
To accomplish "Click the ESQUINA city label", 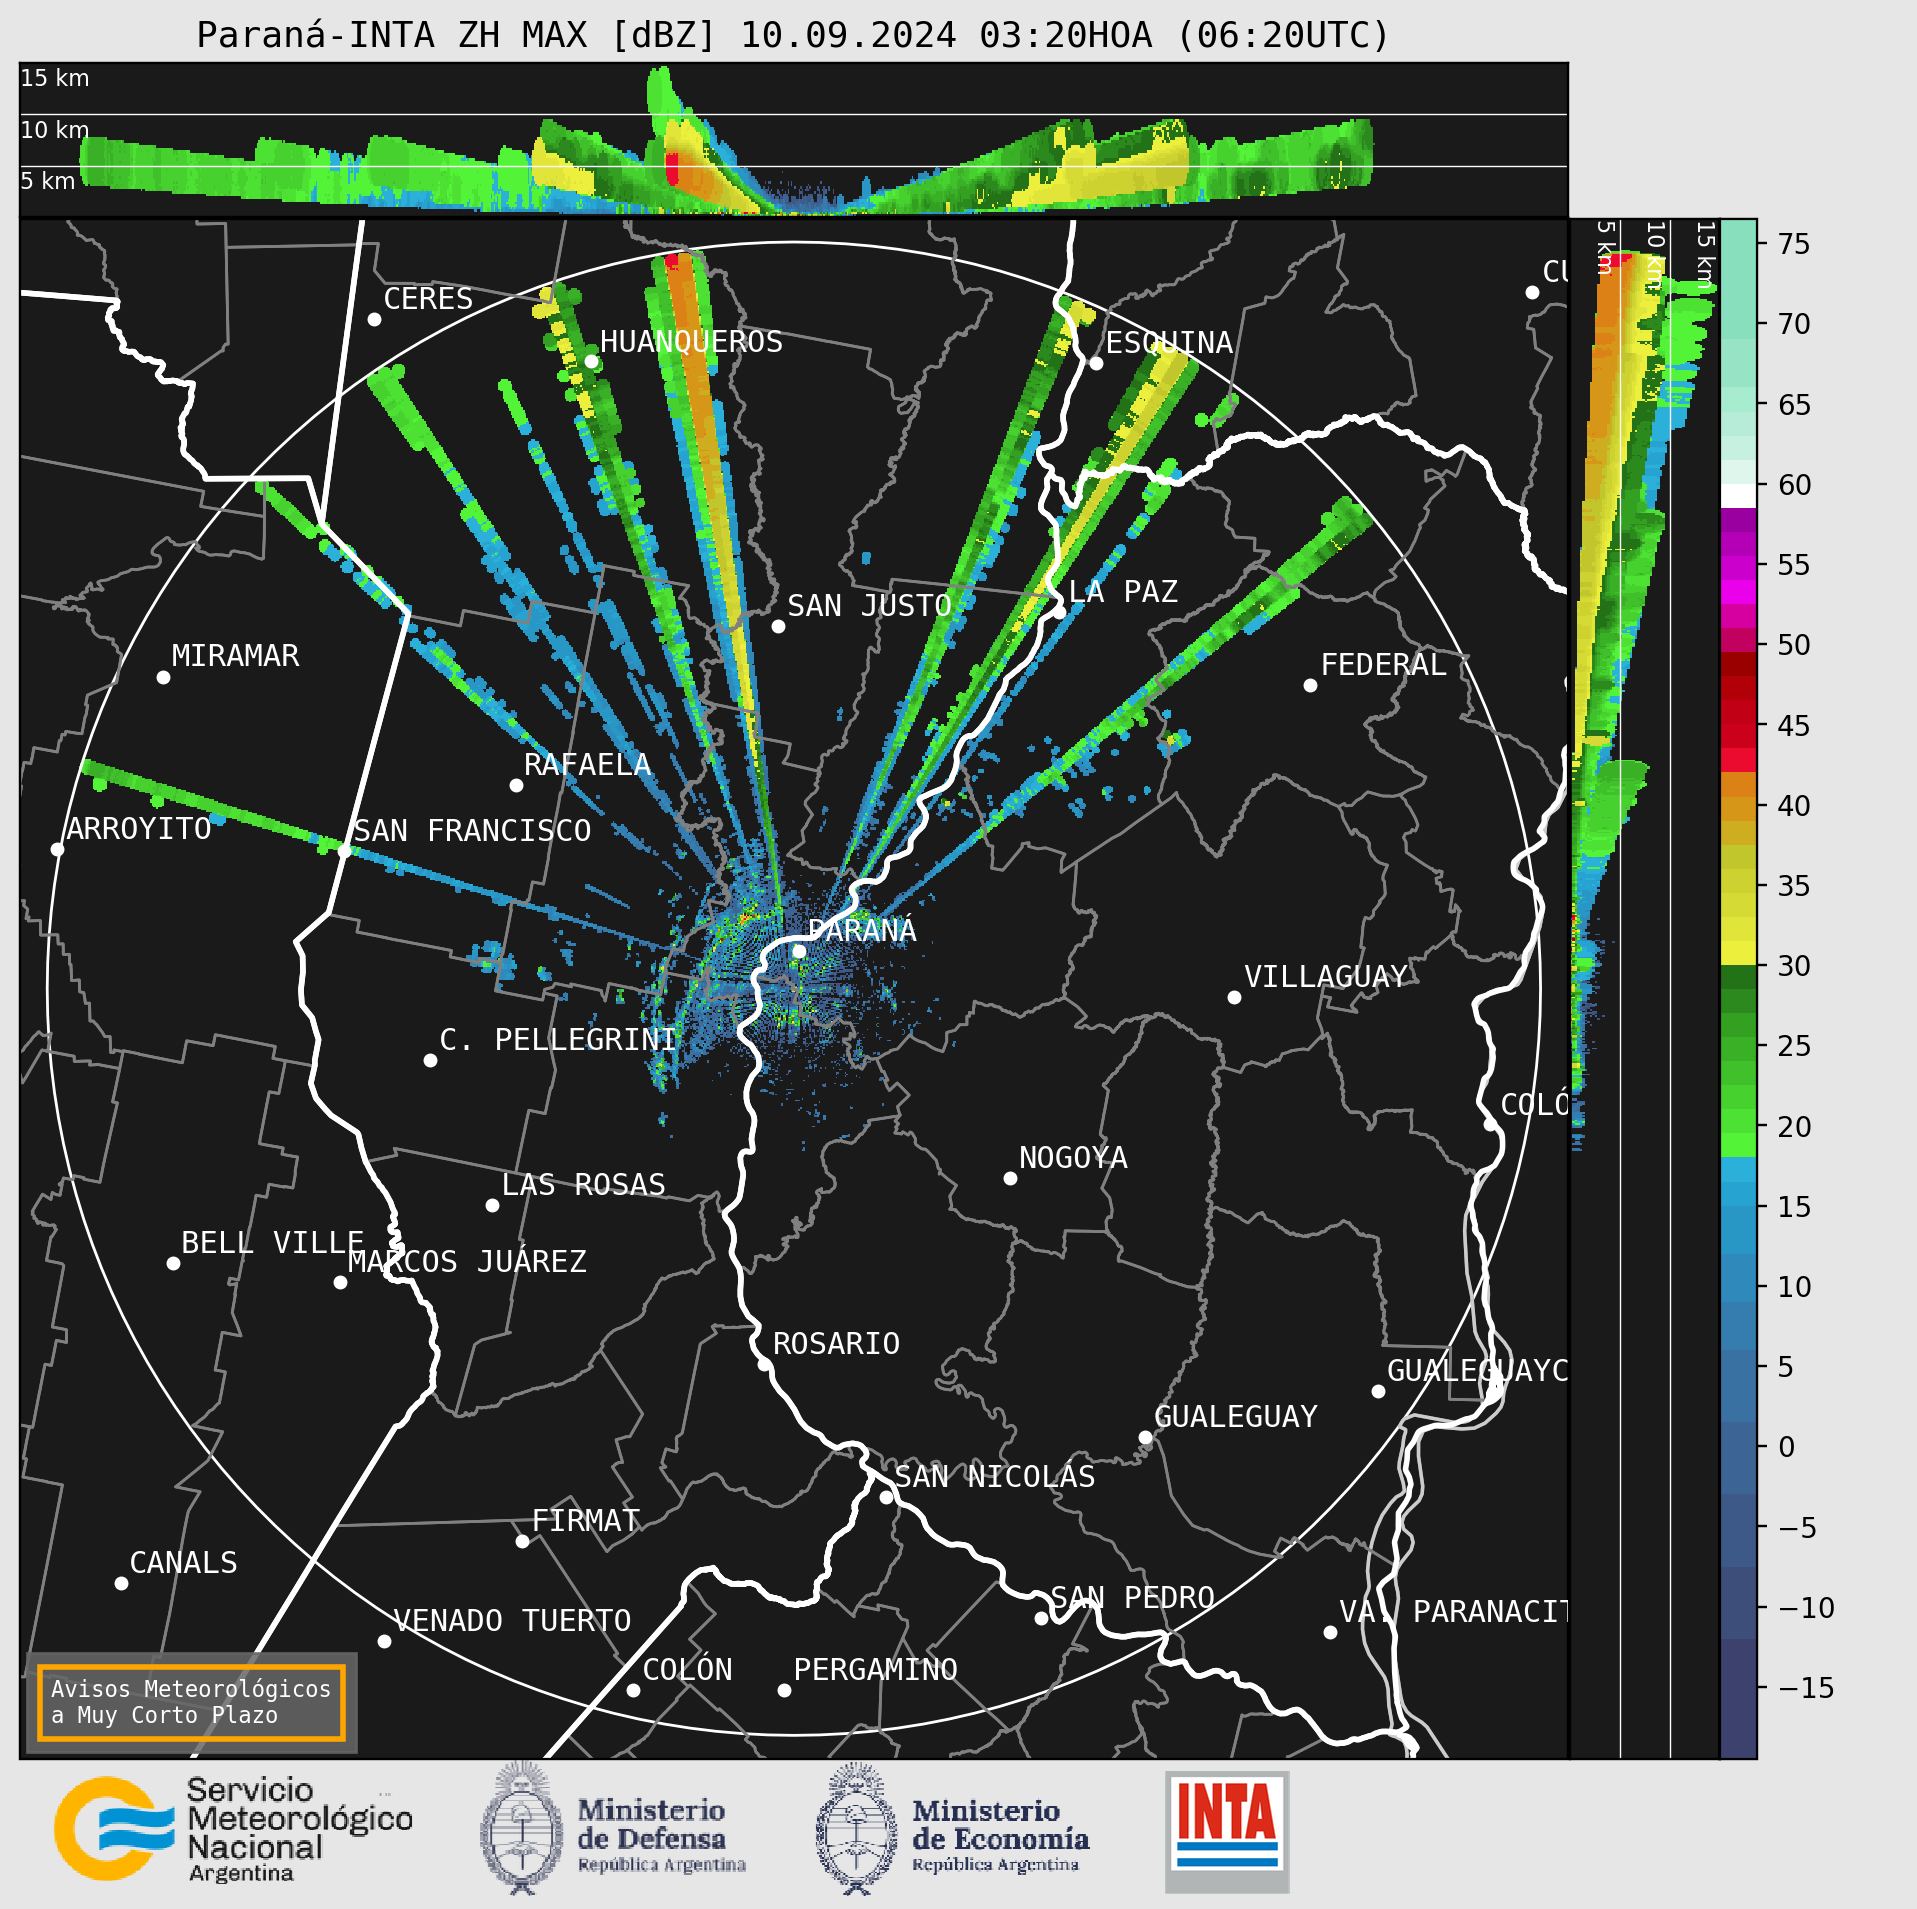I will [x=1169, y=343].
